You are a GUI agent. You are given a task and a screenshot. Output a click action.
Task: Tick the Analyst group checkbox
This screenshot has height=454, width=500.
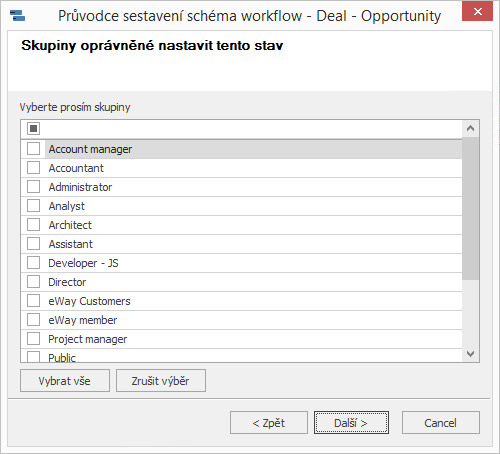point(33,206)
